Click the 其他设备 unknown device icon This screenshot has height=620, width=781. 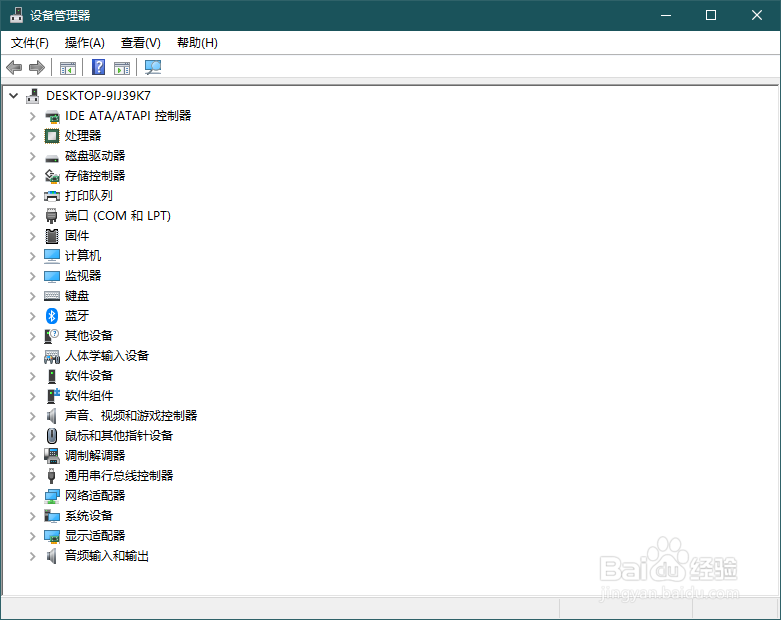(x=52, y=336)
